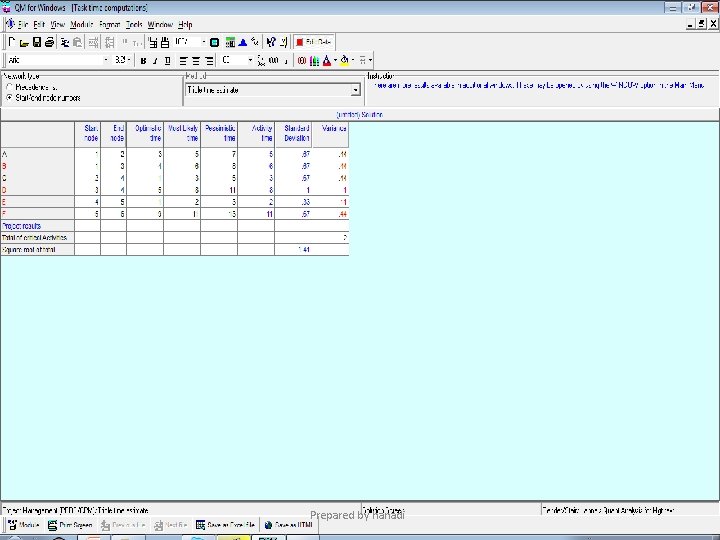
Task: Align text right
Action: pyautogui.click(x=209, y=60)
